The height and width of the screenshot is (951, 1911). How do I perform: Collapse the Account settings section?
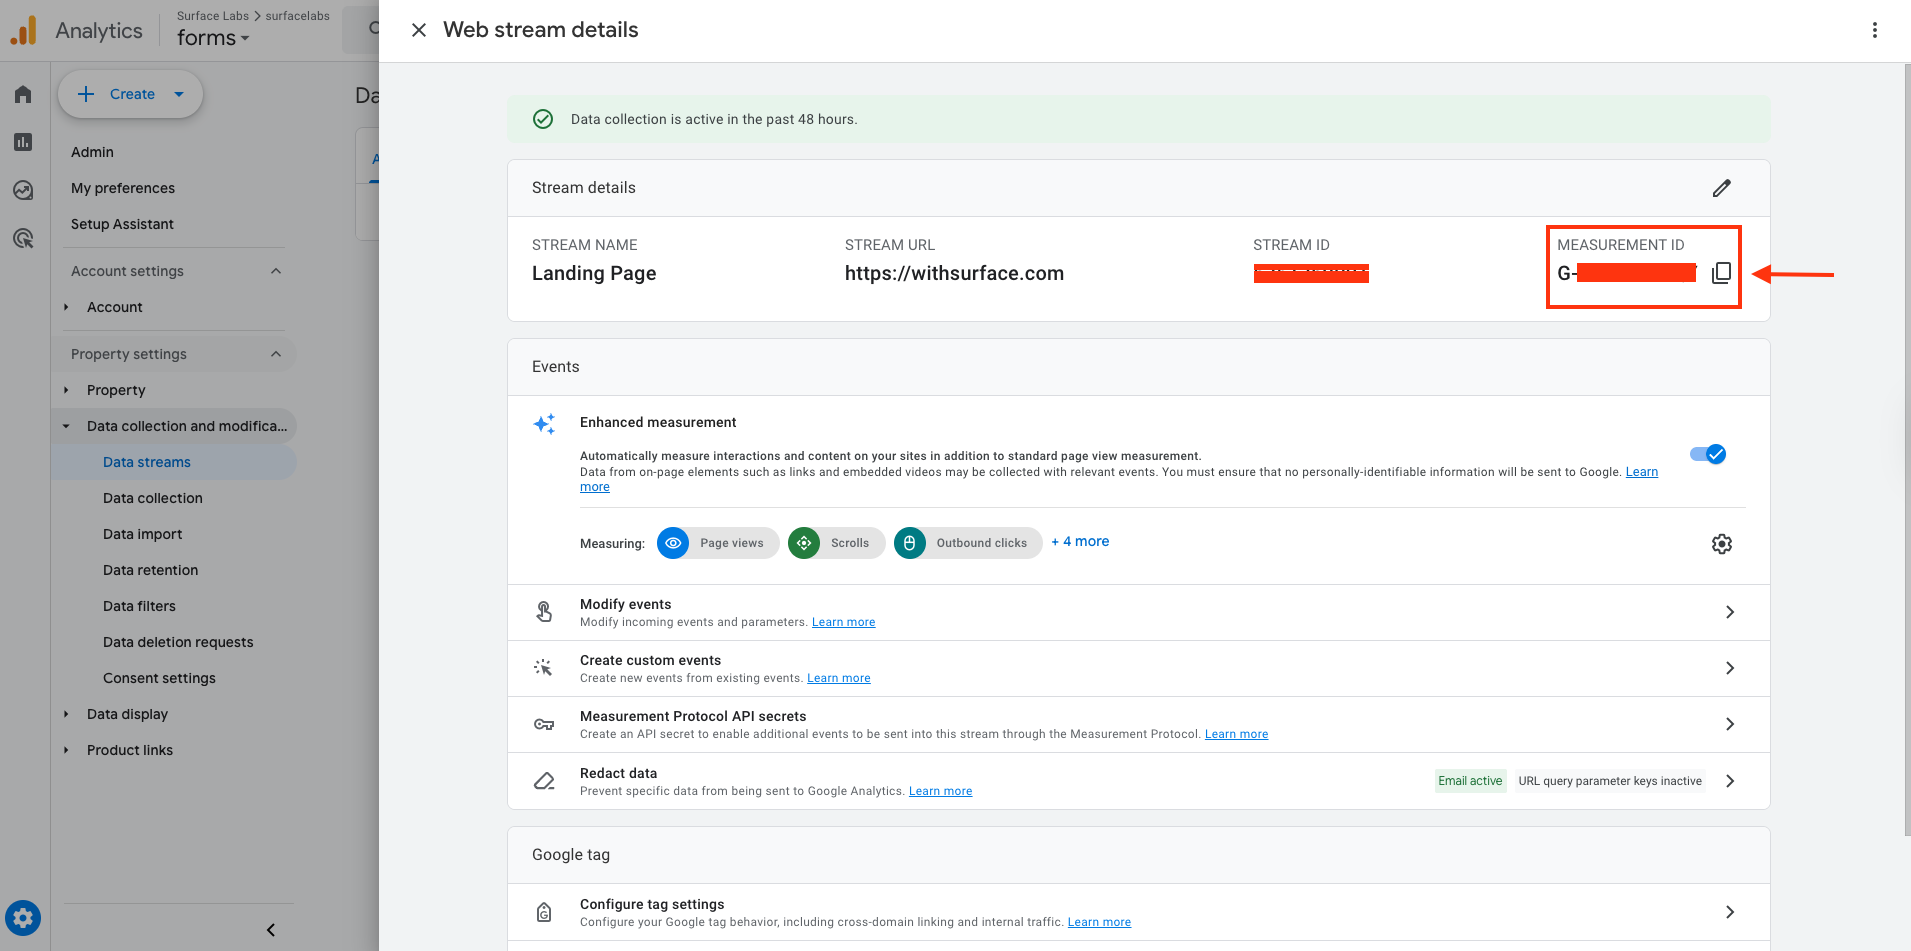click(276, 270)
